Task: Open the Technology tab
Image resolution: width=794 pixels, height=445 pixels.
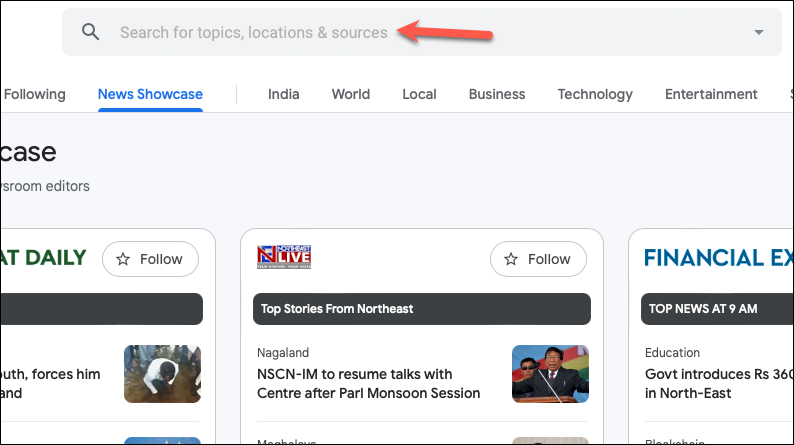Action: (595, 95)
